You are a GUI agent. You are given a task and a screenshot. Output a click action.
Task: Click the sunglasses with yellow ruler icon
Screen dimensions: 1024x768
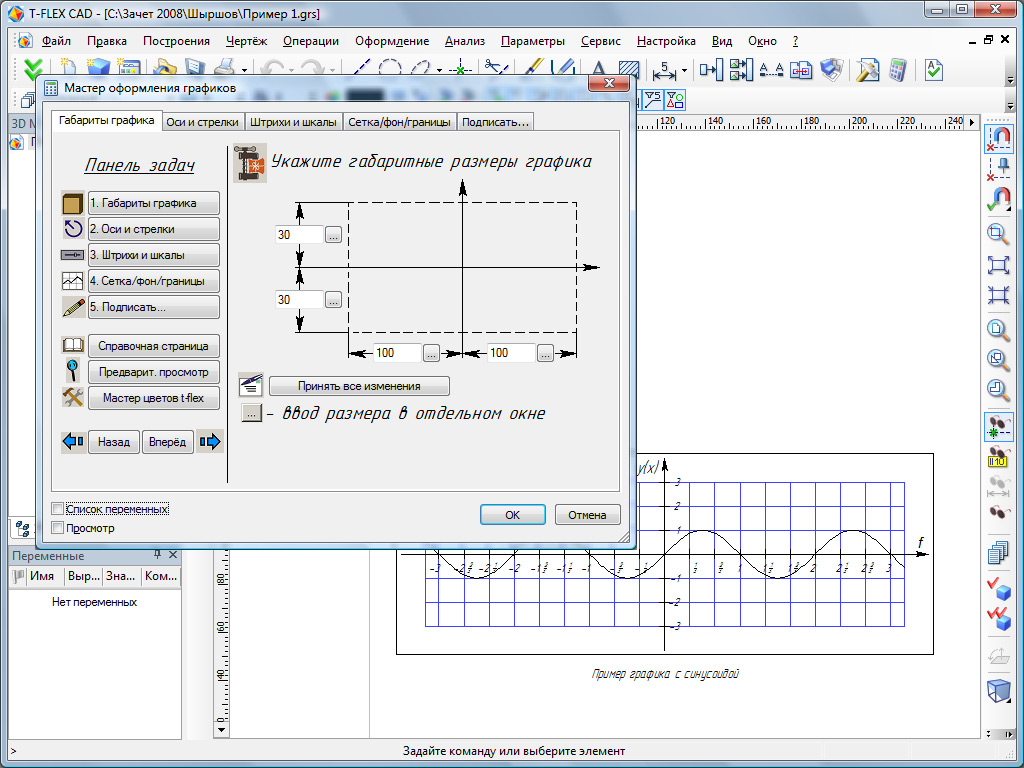[x=999, y=456]
